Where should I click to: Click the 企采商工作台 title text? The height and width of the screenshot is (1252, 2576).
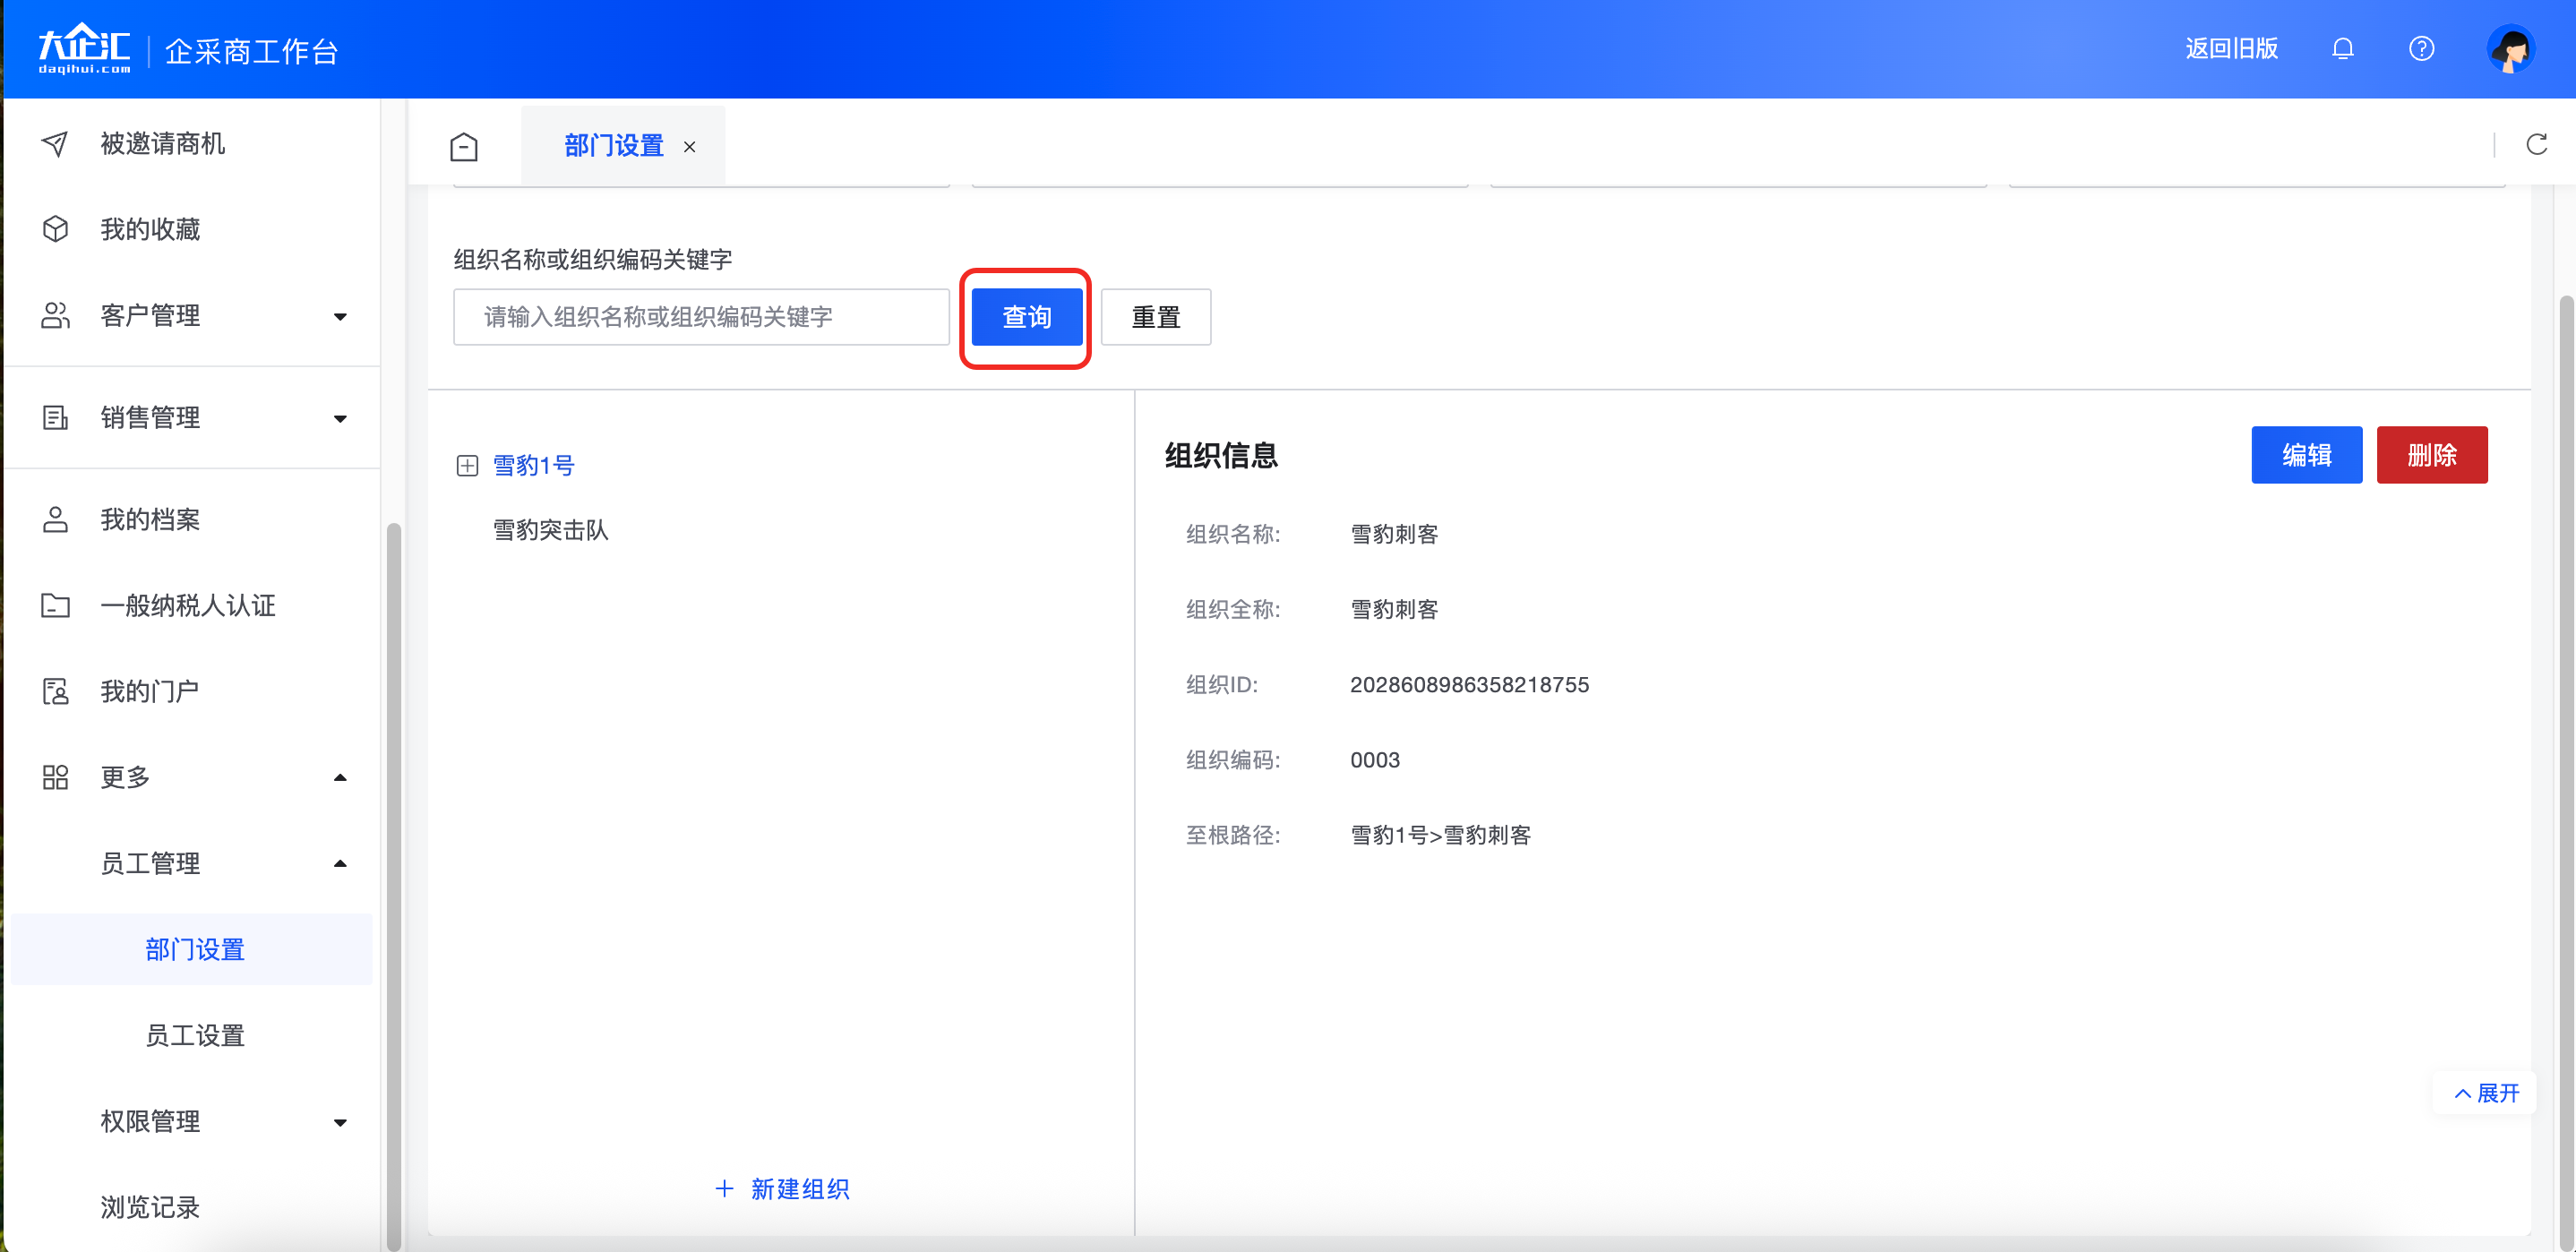(252, 51)
